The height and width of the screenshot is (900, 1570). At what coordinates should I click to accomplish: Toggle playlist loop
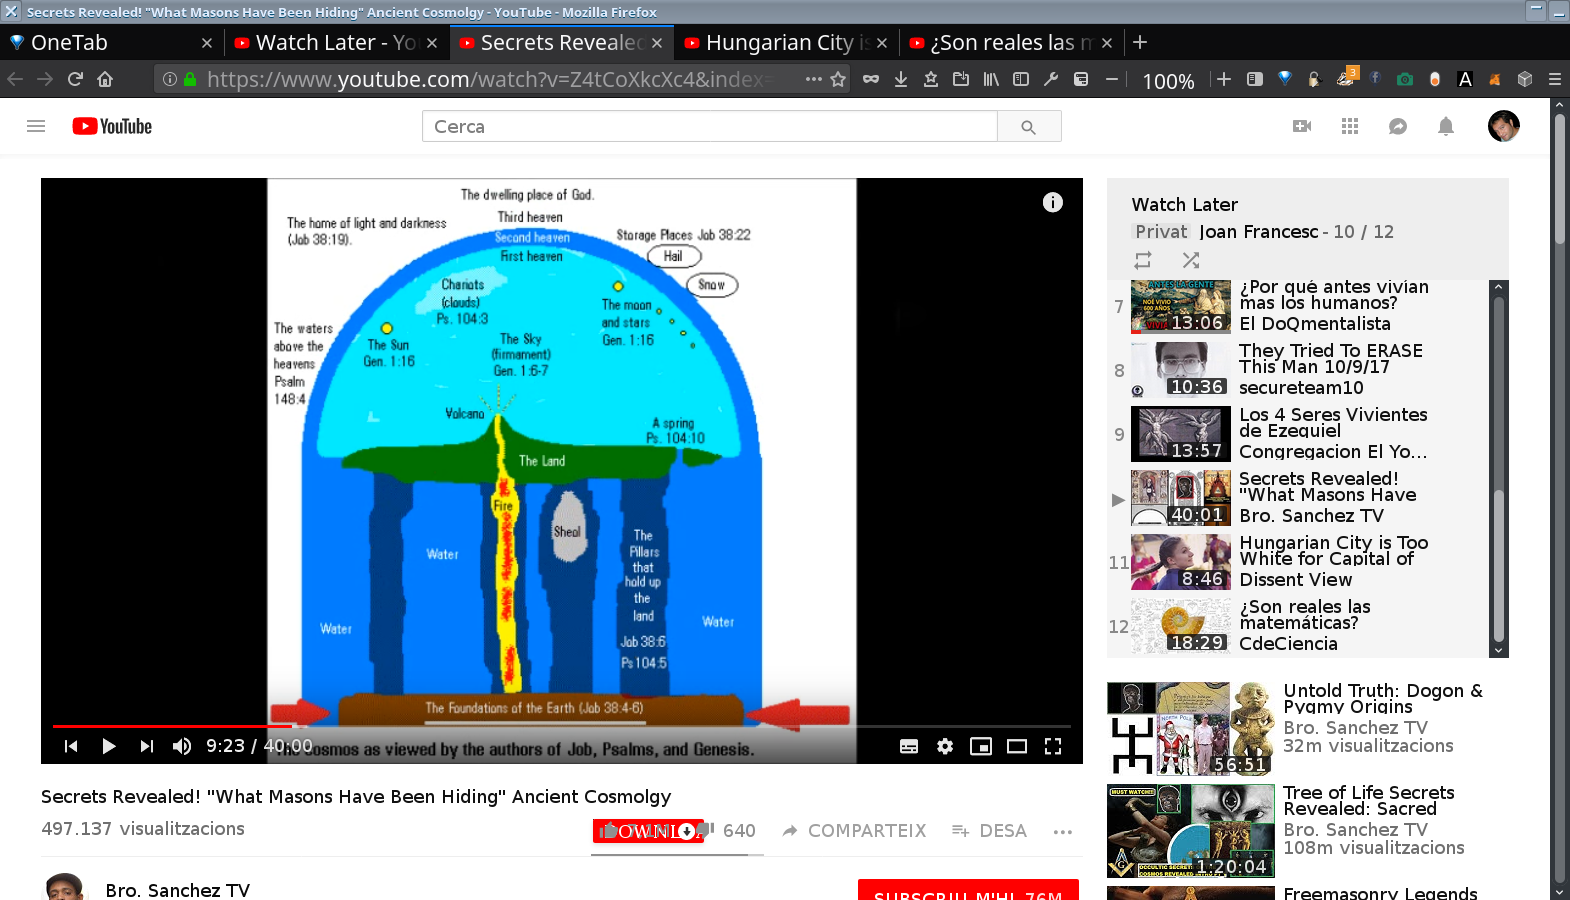(x=1143, y=260)
